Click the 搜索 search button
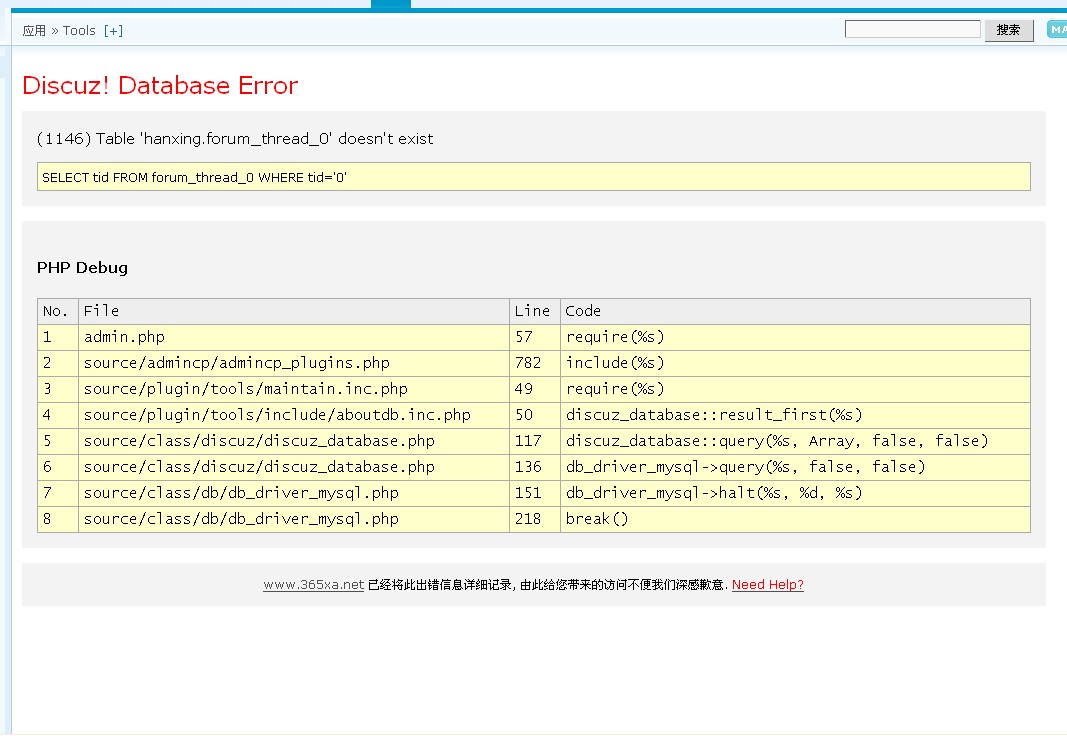The width and height of the screenshot is (1067, 736). pyautogui.click(x=1008, y=30)
